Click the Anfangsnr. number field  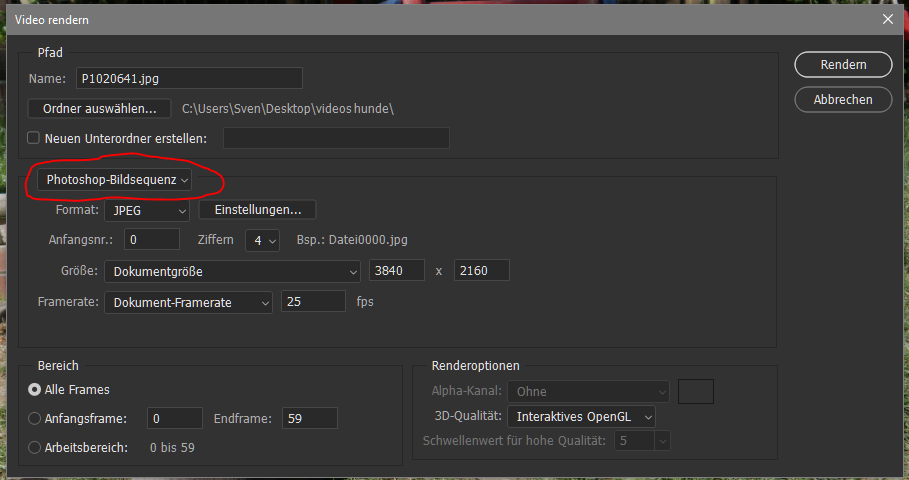(x=152, y=240)
